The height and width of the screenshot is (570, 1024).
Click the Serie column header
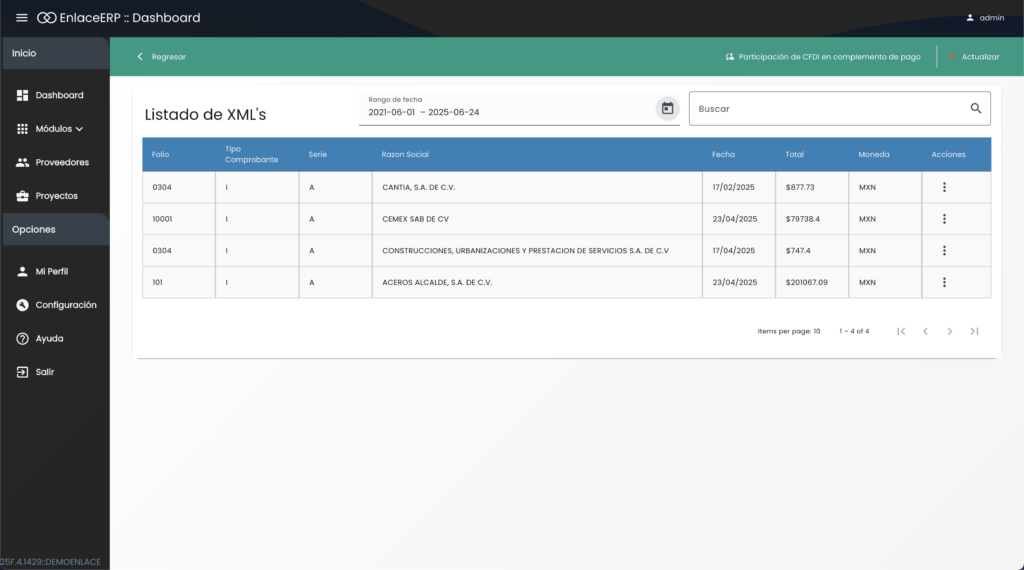click(x=317, y=155)
